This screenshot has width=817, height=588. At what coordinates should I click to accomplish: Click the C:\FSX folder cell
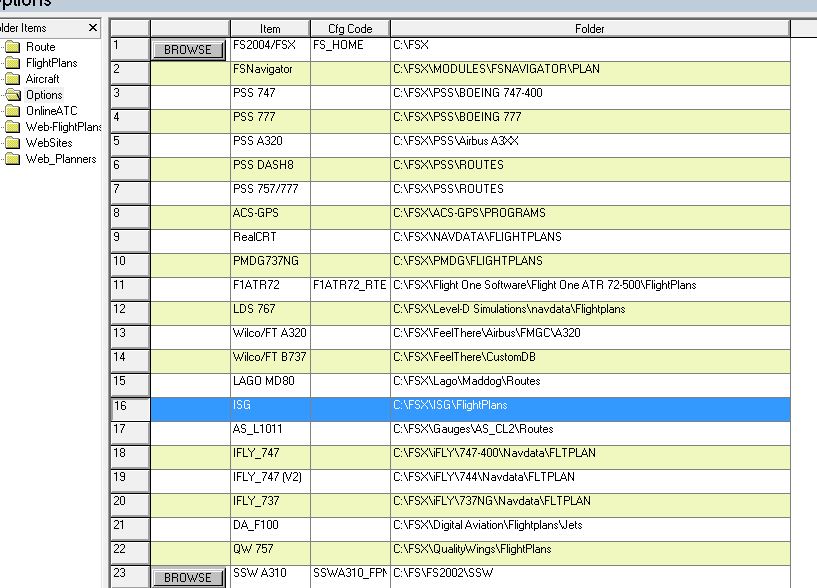pyautogui.click(x=590, y=49)
